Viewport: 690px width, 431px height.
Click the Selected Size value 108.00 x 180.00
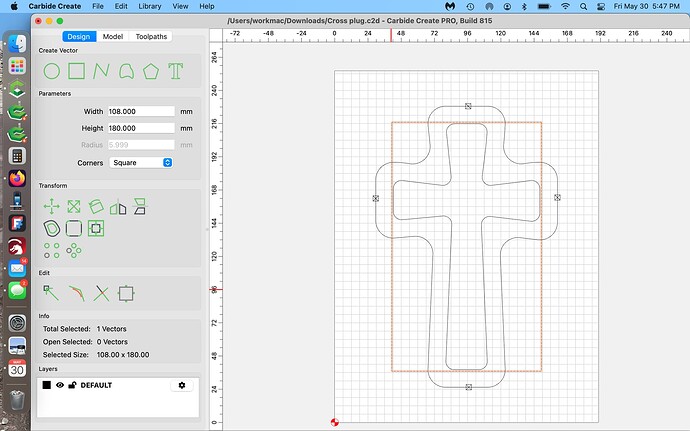pos(123,355)
